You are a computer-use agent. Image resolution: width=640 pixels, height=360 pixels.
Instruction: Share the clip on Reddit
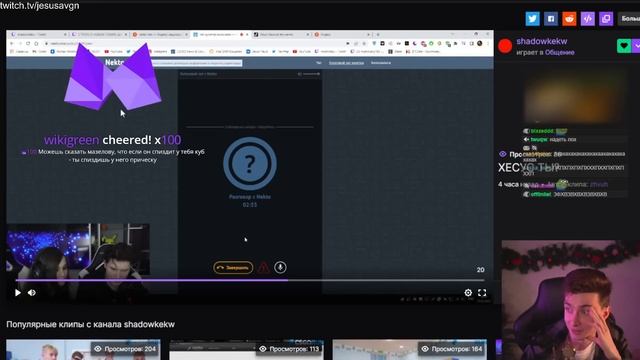point(569,19)
